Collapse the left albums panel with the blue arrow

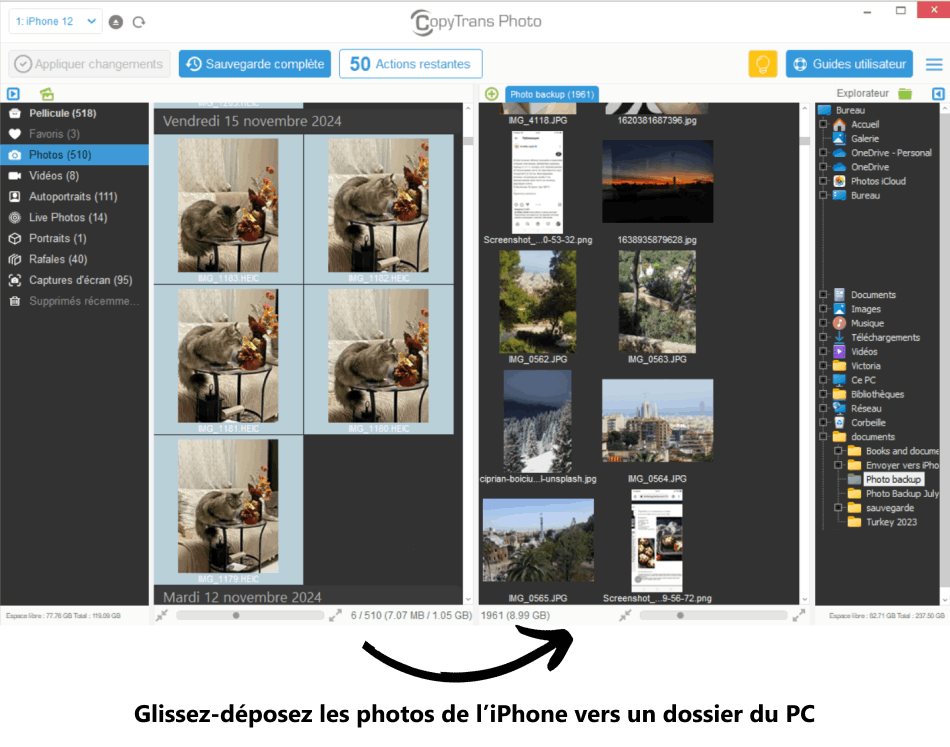coord(13,94)
